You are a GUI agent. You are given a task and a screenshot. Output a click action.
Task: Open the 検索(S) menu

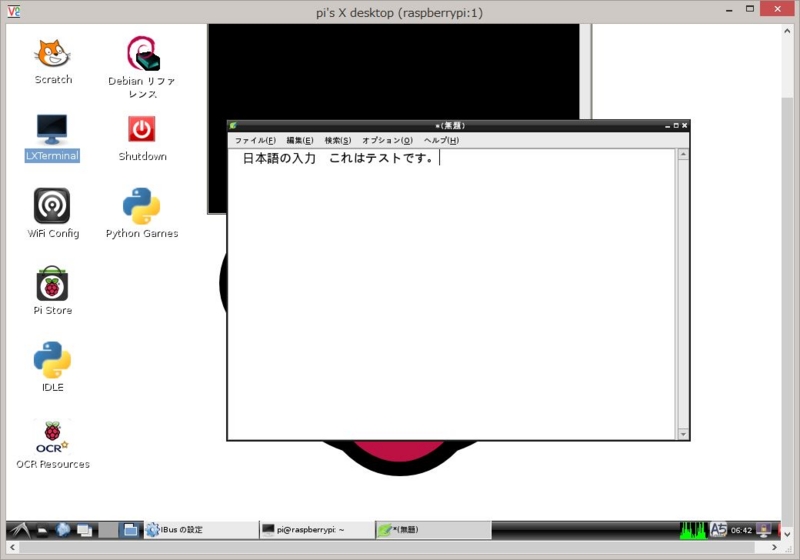click(338, 140)
